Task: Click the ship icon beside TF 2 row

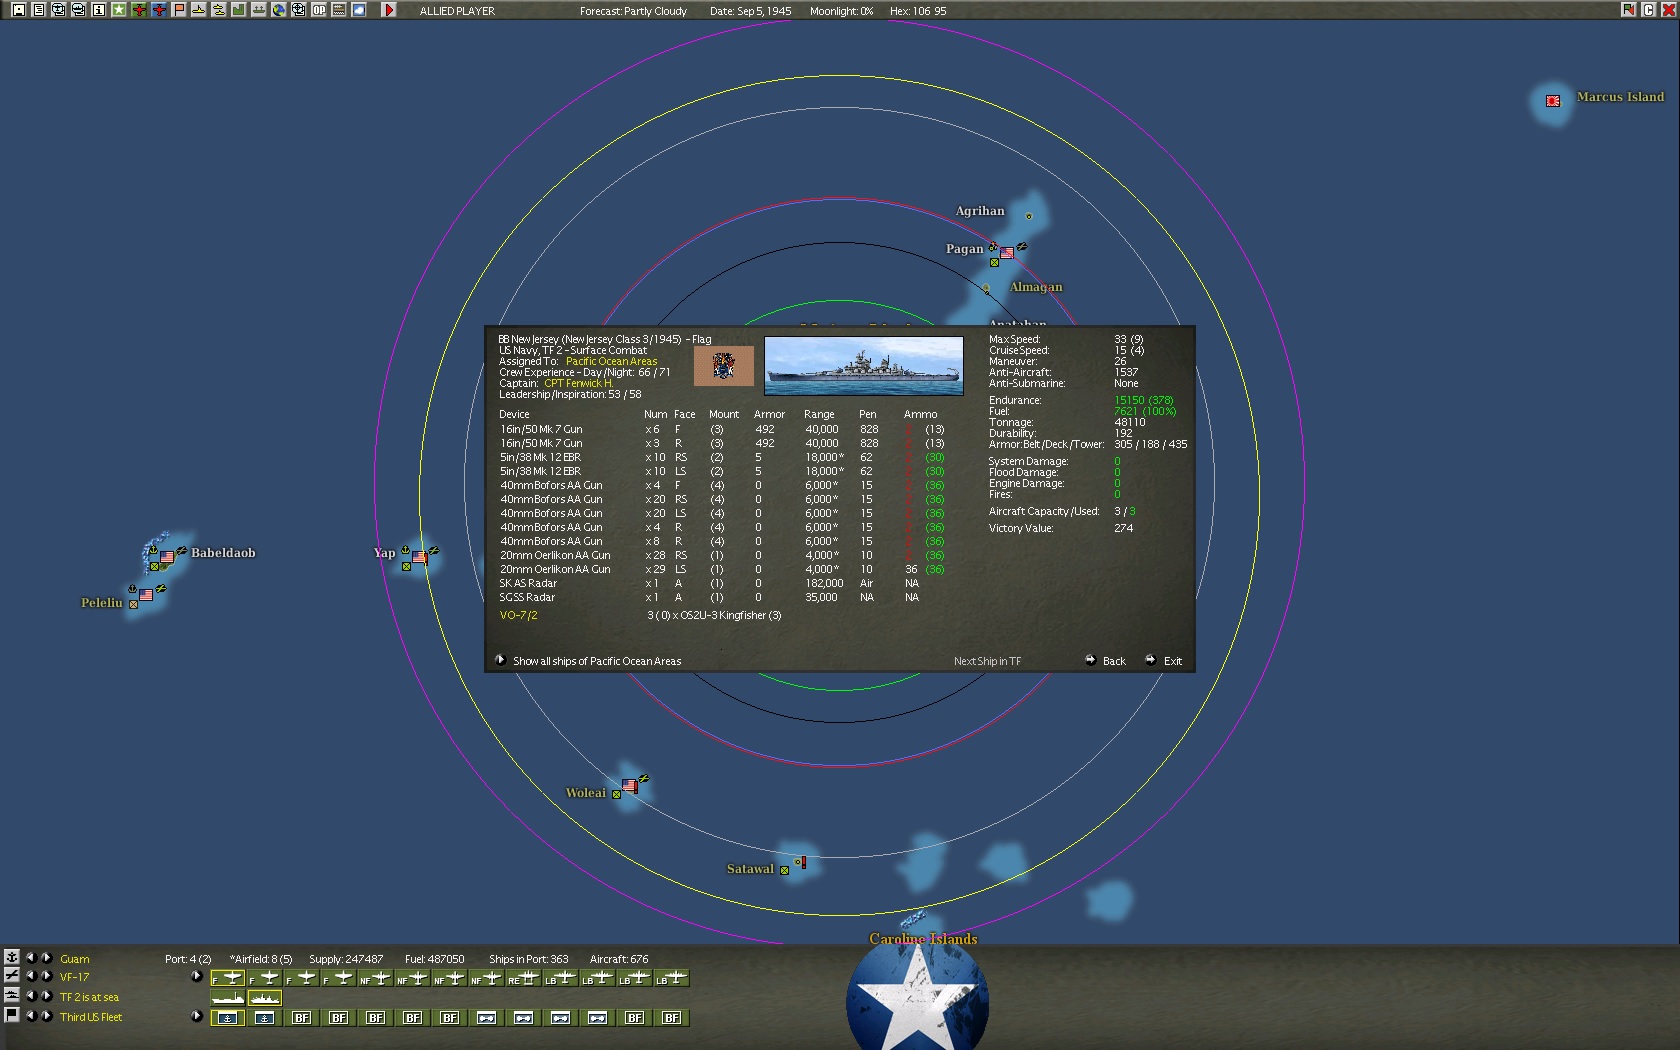Action: (12, 995)
